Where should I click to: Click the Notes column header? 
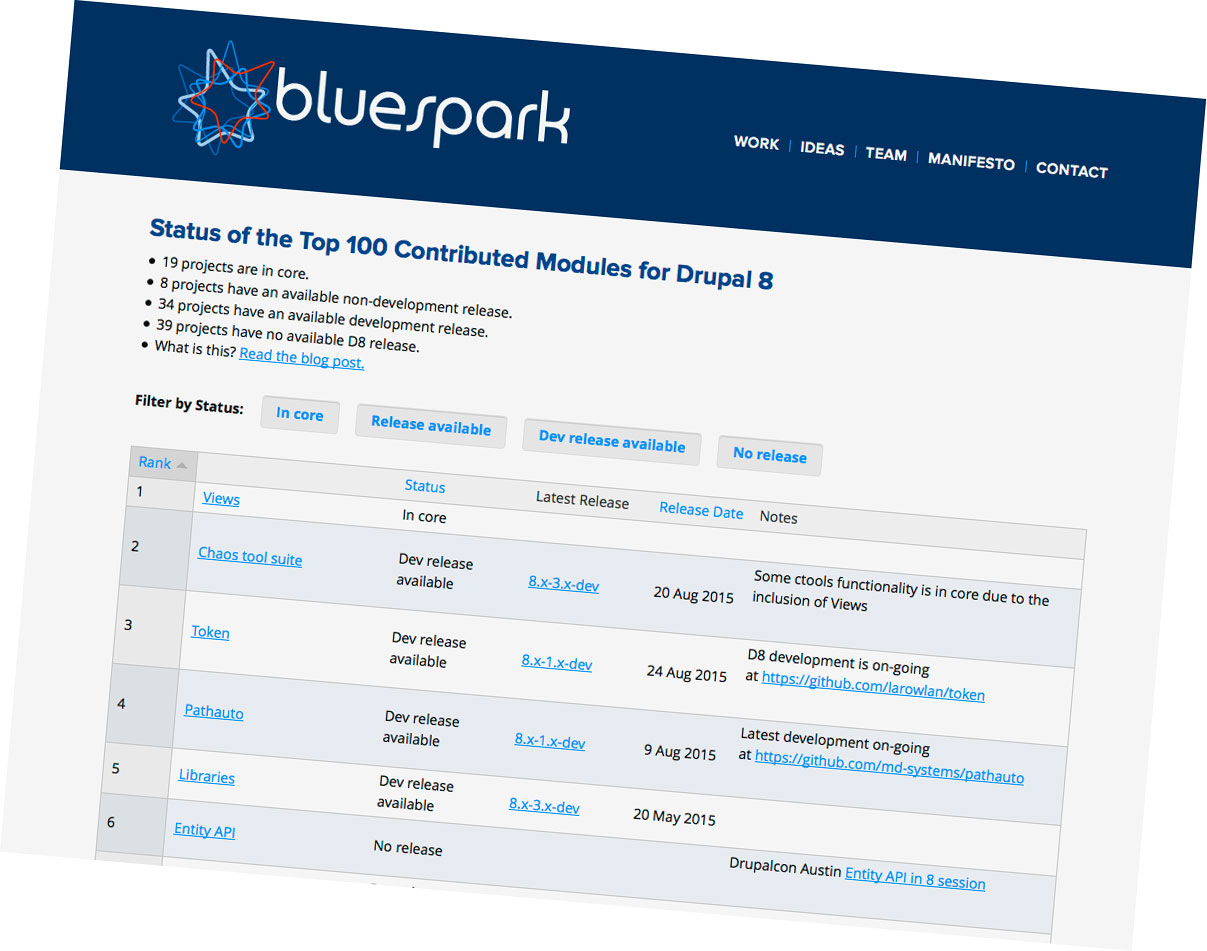[x=778, y=517]
